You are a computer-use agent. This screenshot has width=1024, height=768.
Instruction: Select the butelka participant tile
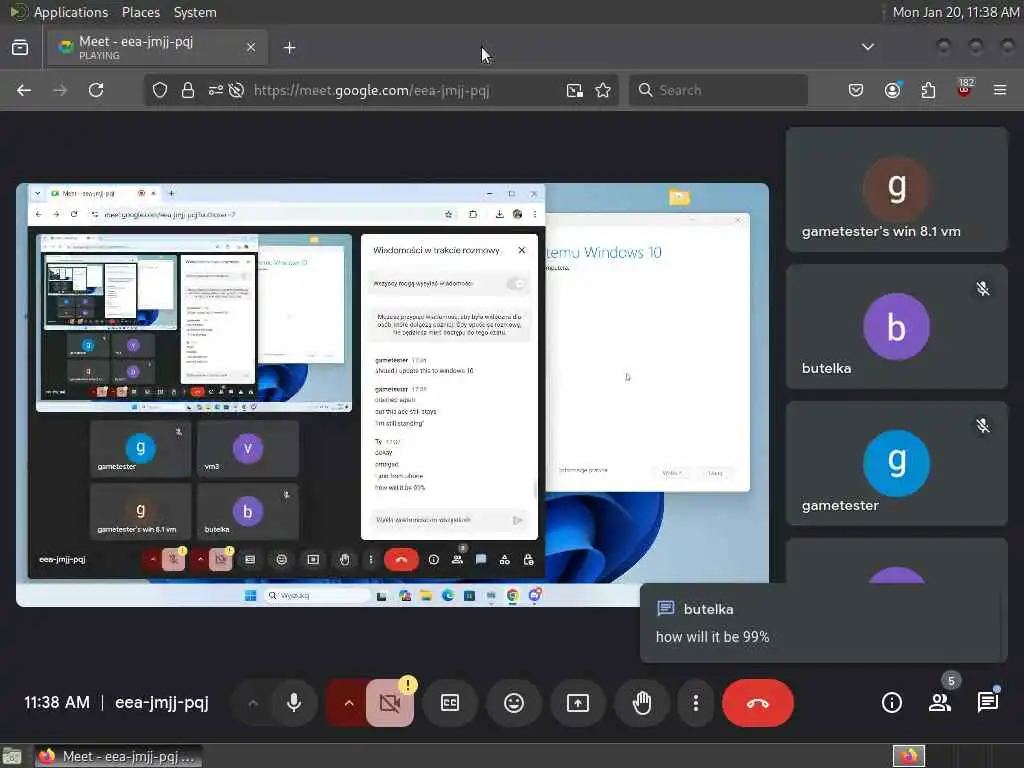click(897, 327)
